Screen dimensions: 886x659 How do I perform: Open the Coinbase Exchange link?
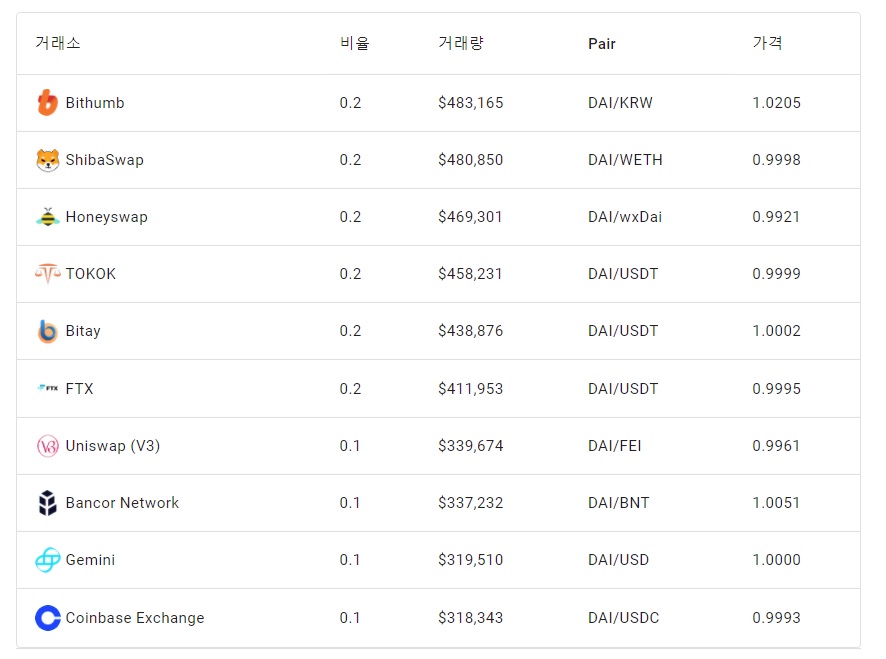[135, 618]
